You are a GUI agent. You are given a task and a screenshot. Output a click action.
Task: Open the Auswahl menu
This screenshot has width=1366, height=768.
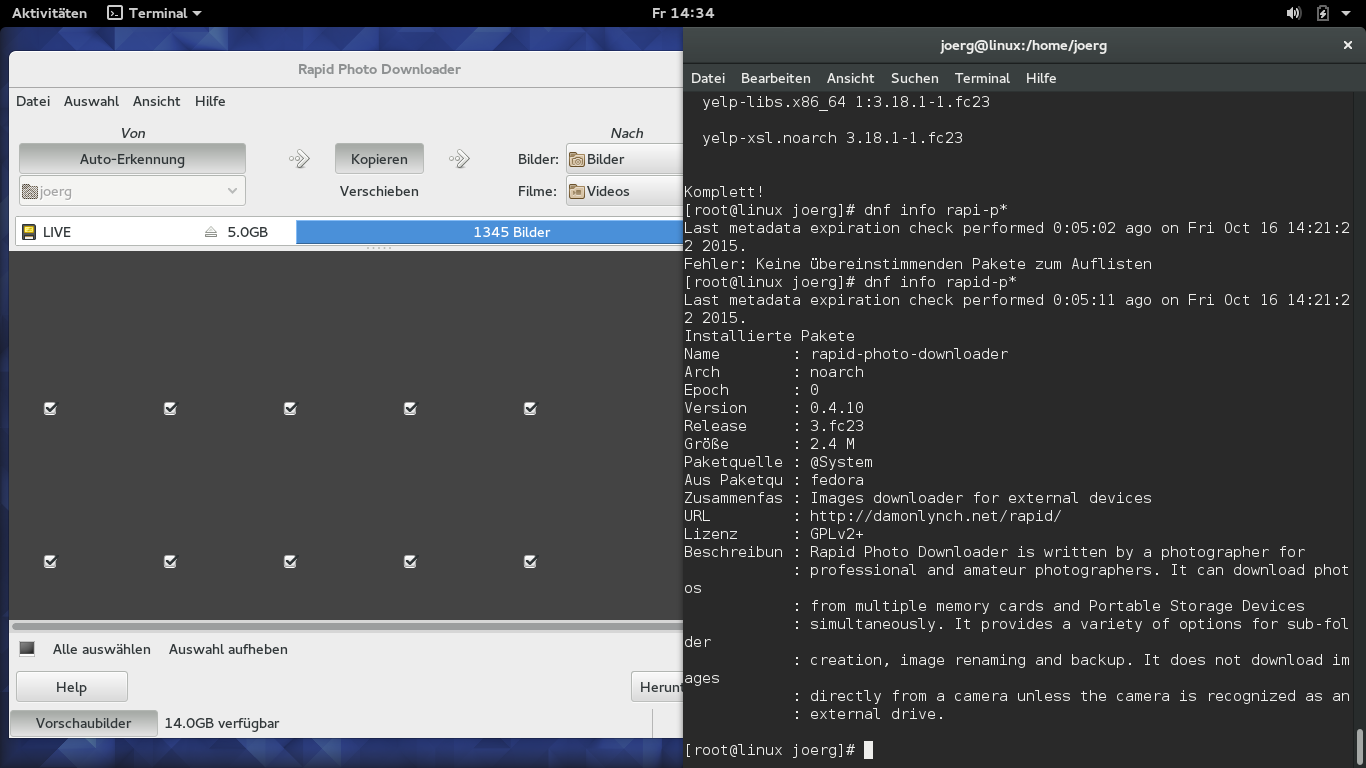91,101
